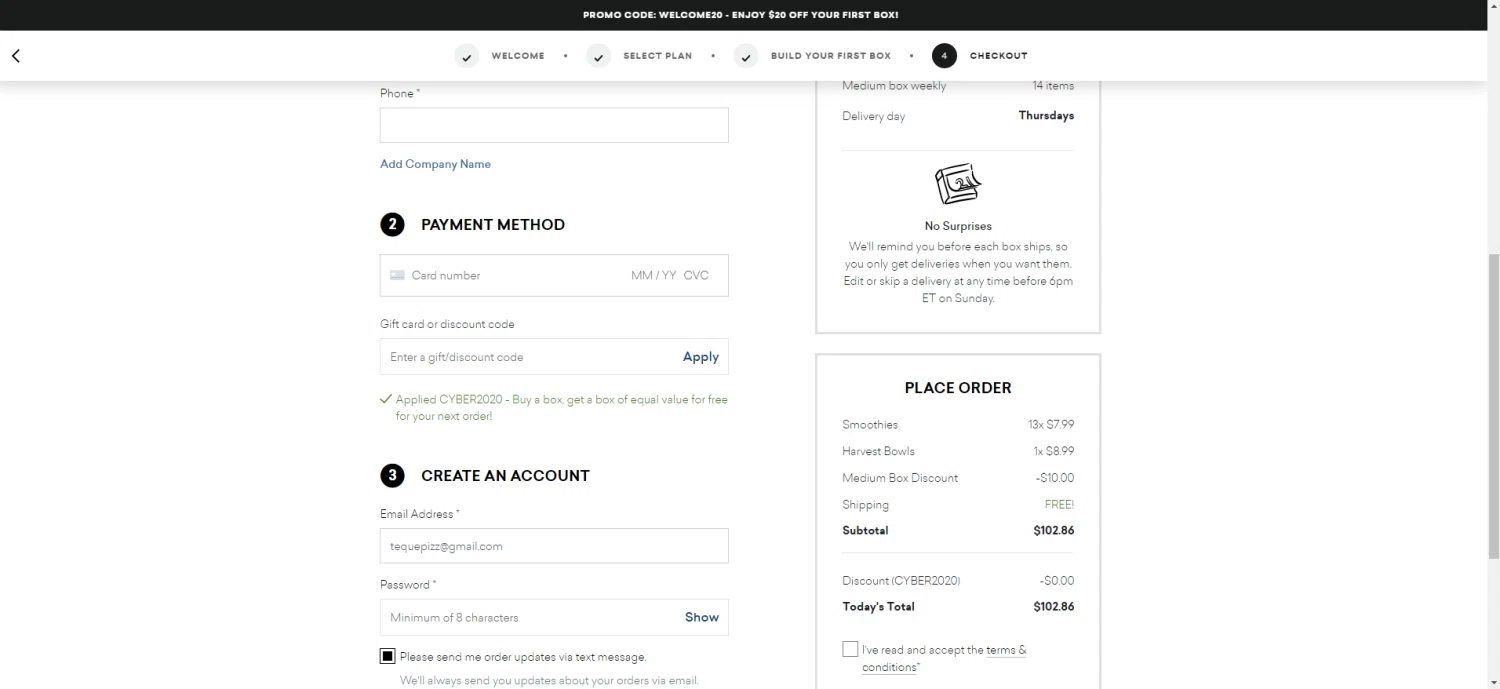
Task: Show the password characters
Action: point(701,617)
